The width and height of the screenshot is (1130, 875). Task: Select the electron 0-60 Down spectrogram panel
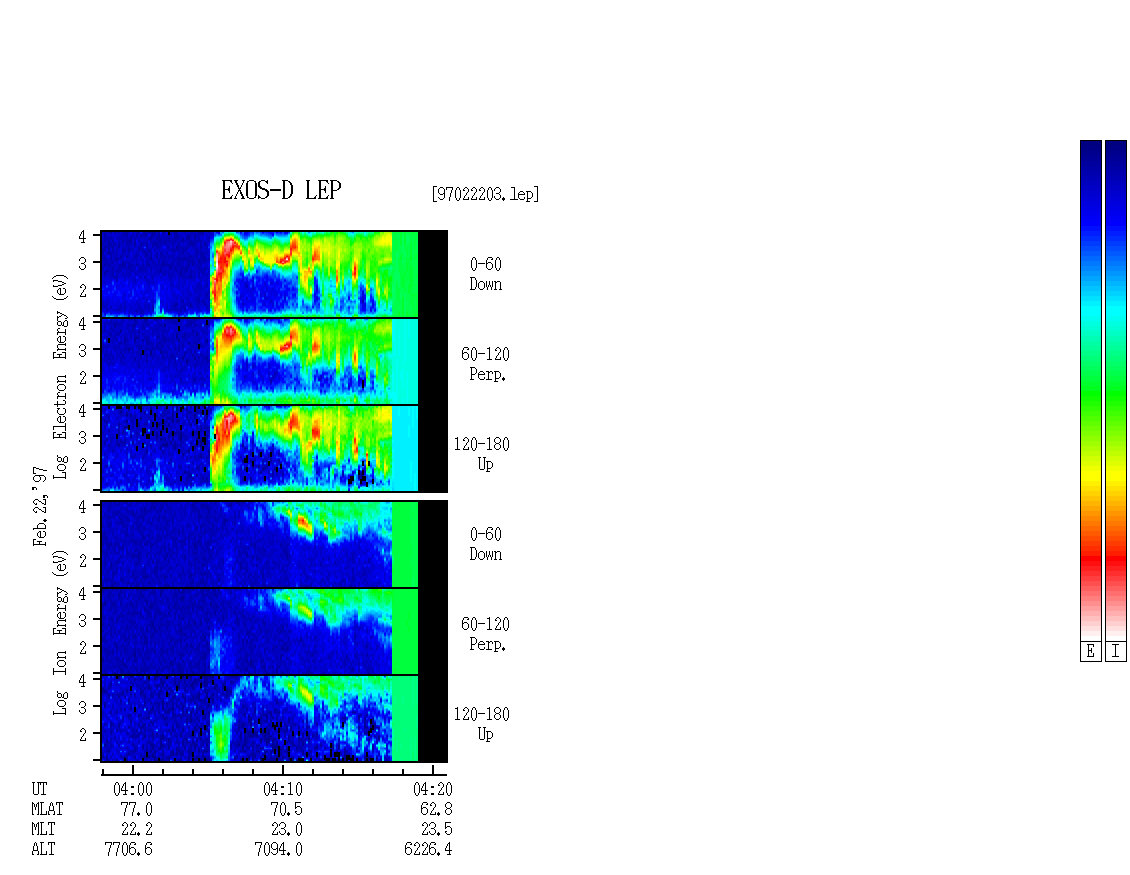point(274,274)
